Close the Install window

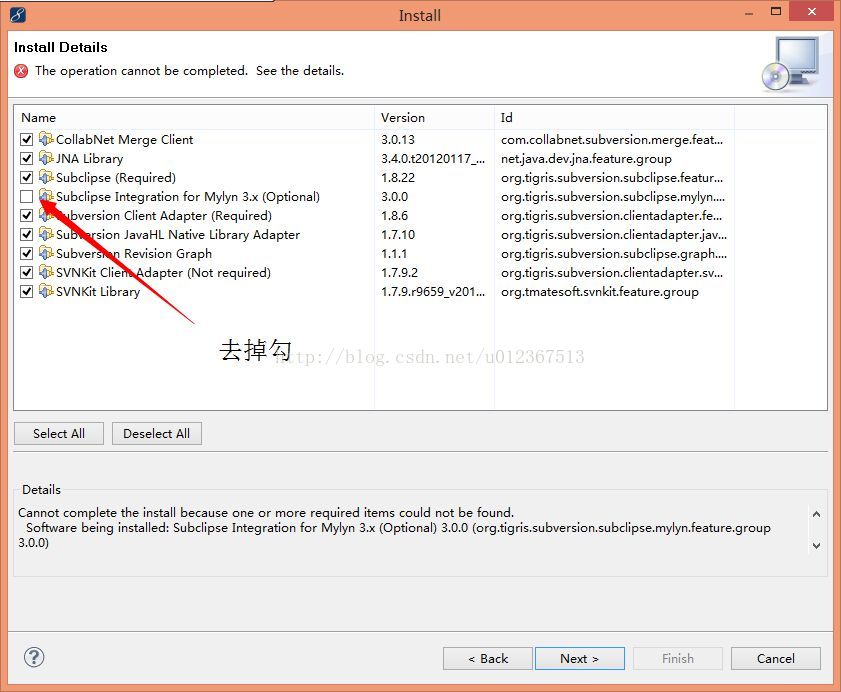[812, 11]
